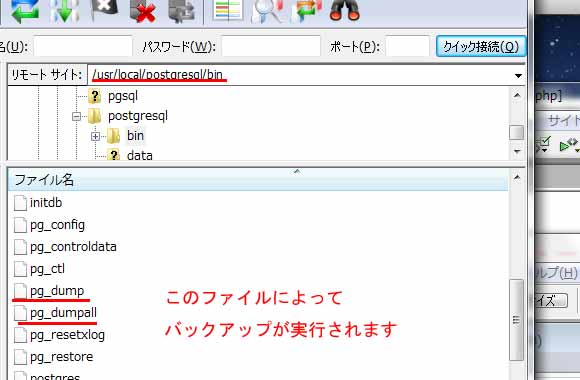The height and width of the screenshot is (380, 580).
Task: Select the data folder in remote tree
Action: [x=139, y=155]
